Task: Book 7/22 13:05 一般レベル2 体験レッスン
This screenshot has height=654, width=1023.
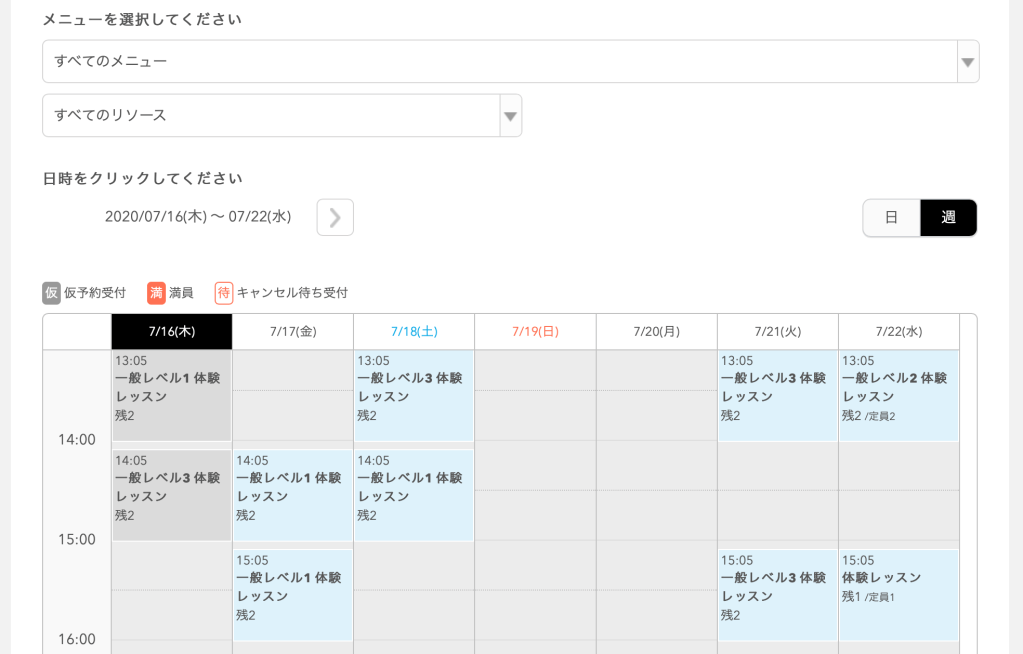Action: point(898,395)
